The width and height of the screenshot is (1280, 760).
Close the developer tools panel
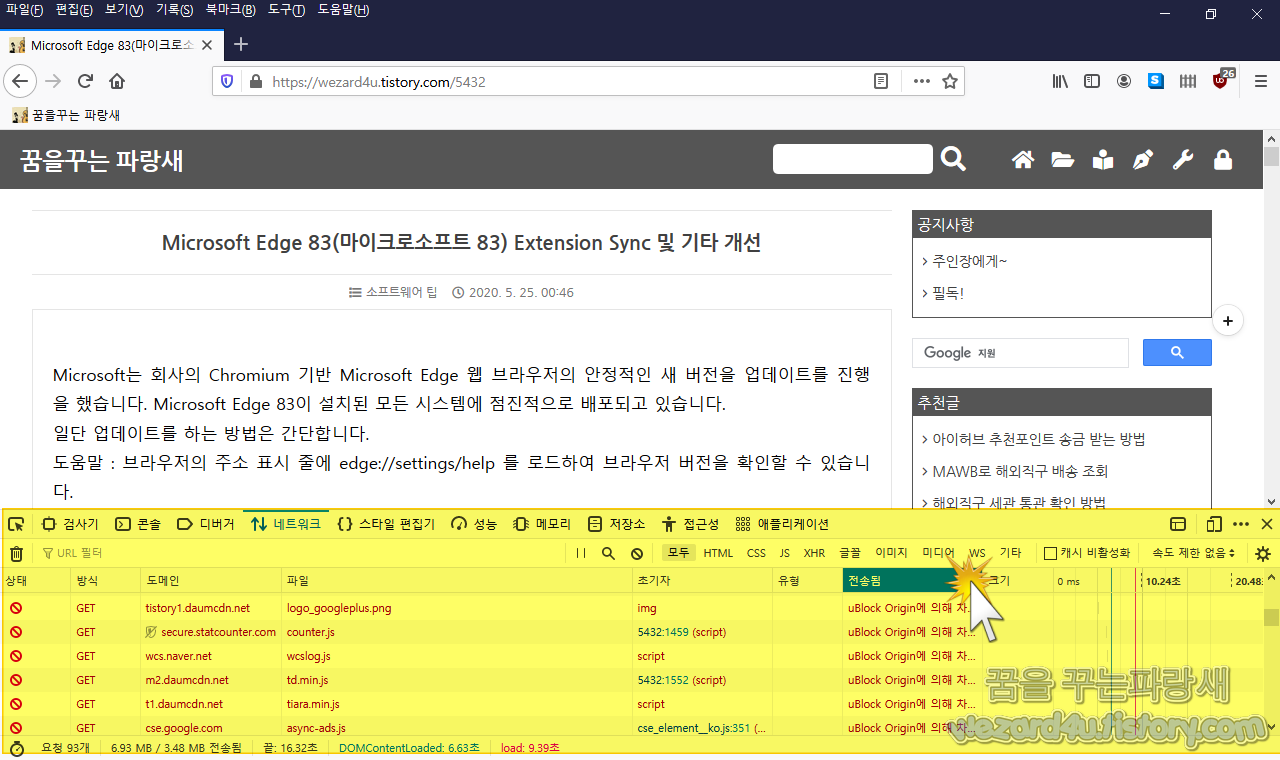tap(1267, 524)
